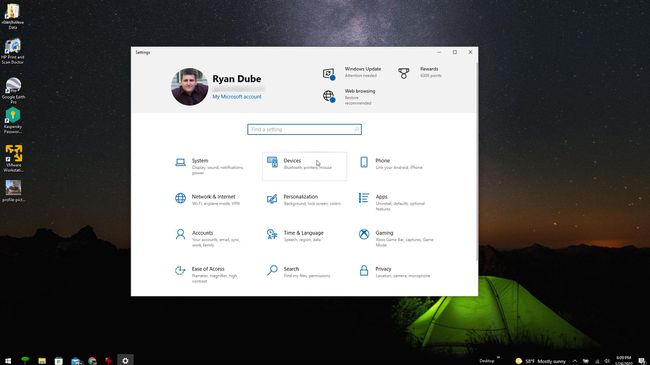Close the Settings window
This screenshot has height=365, width=650.
(x=470, y=52)
